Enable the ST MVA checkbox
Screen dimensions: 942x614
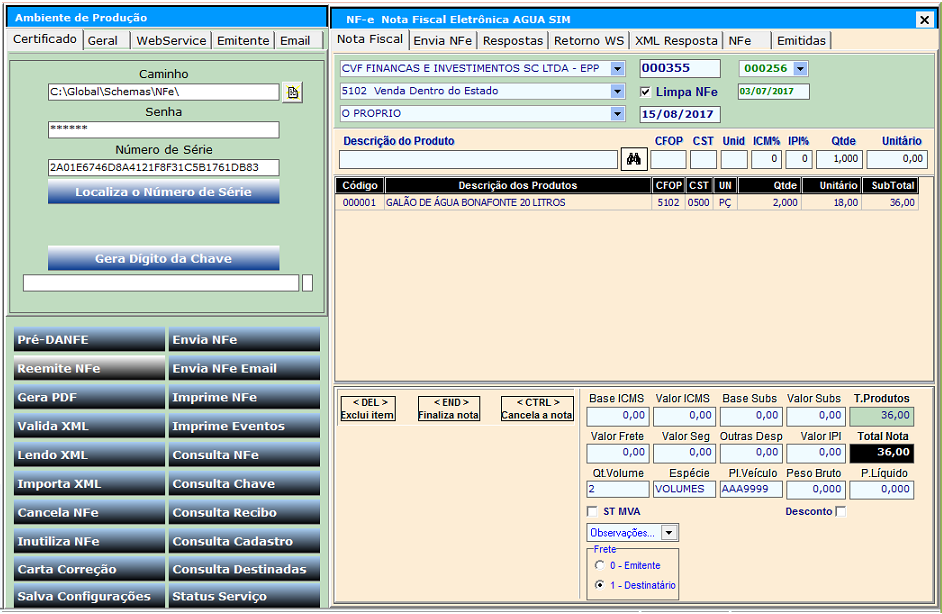coord(592,511)
